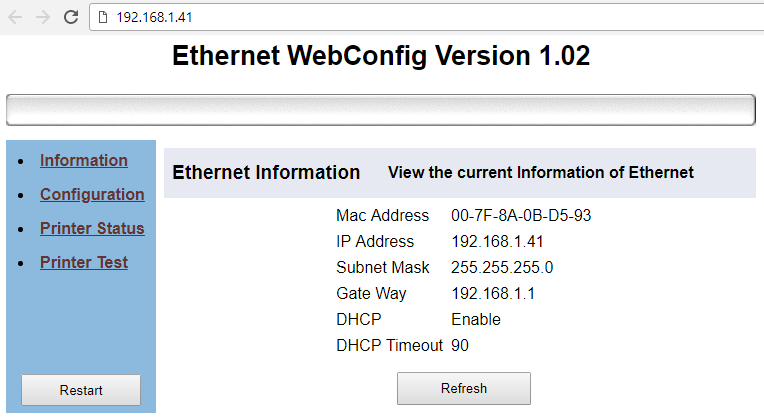The height and width of the screenshot is (419, 764).
Task: Click the Gate Way value 192.168.1.1
Action: pyautogui.click(x=493, y=293)
